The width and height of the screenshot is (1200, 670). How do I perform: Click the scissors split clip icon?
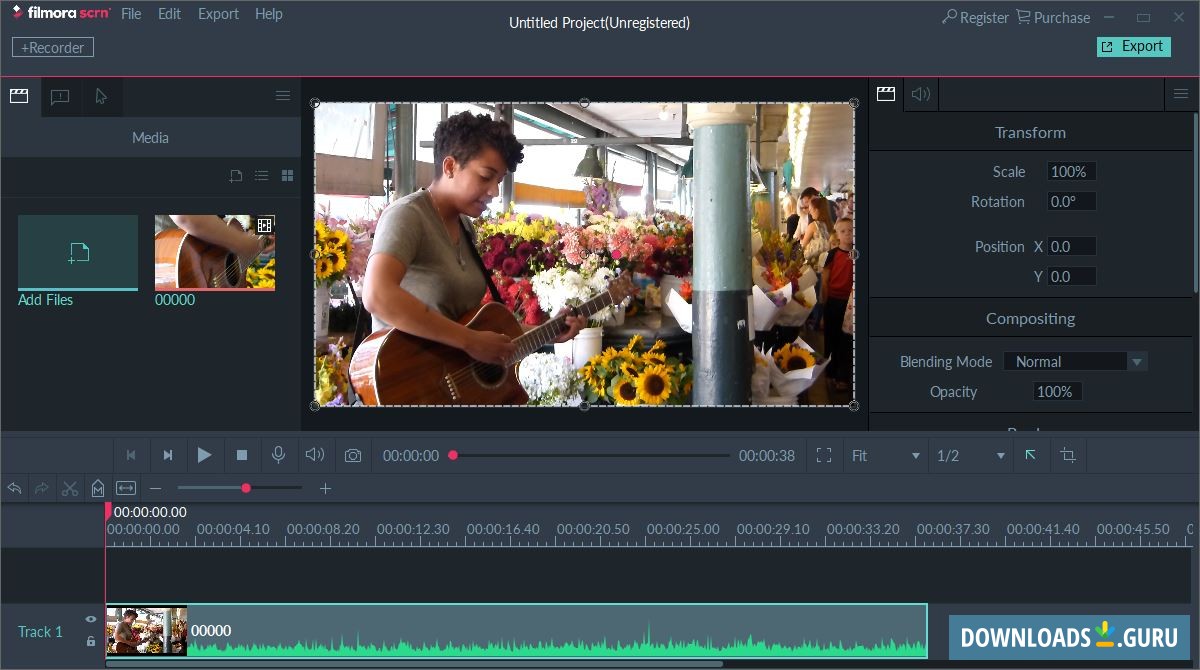(x=70, y=488)
